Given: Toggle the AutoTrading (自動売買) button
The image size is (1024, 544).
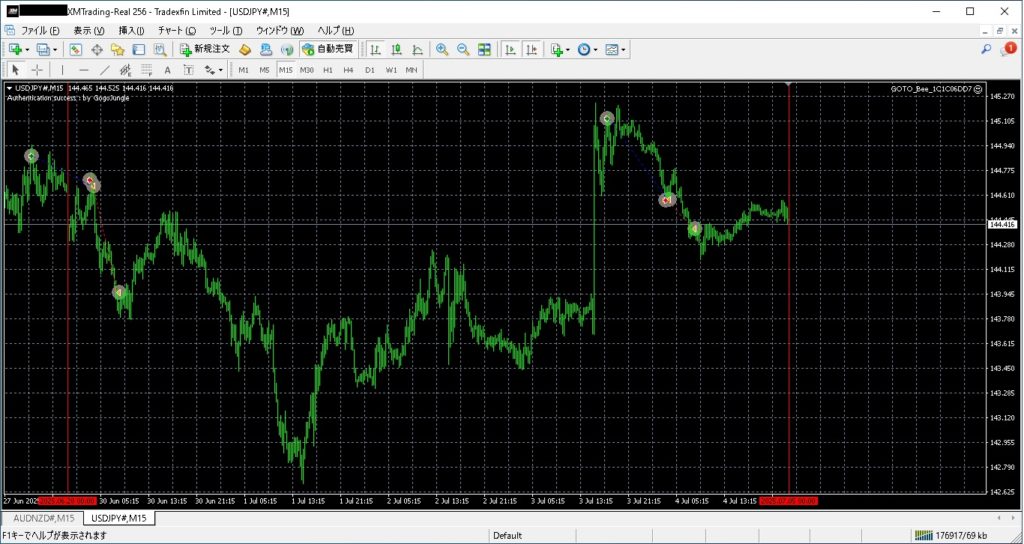Looking at the screenshot, I should tap(328, 49).
